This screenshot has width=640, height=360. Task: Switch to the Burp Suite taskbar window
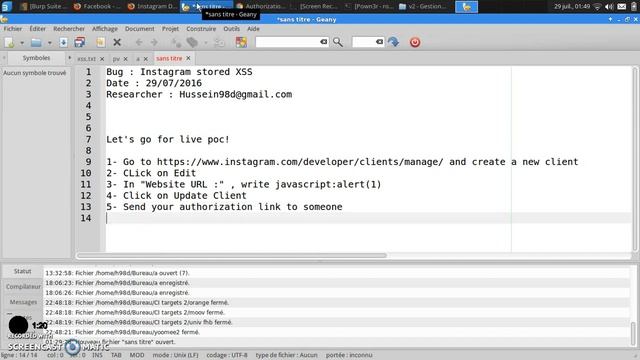pyautogui.click(x=44, y=6)
